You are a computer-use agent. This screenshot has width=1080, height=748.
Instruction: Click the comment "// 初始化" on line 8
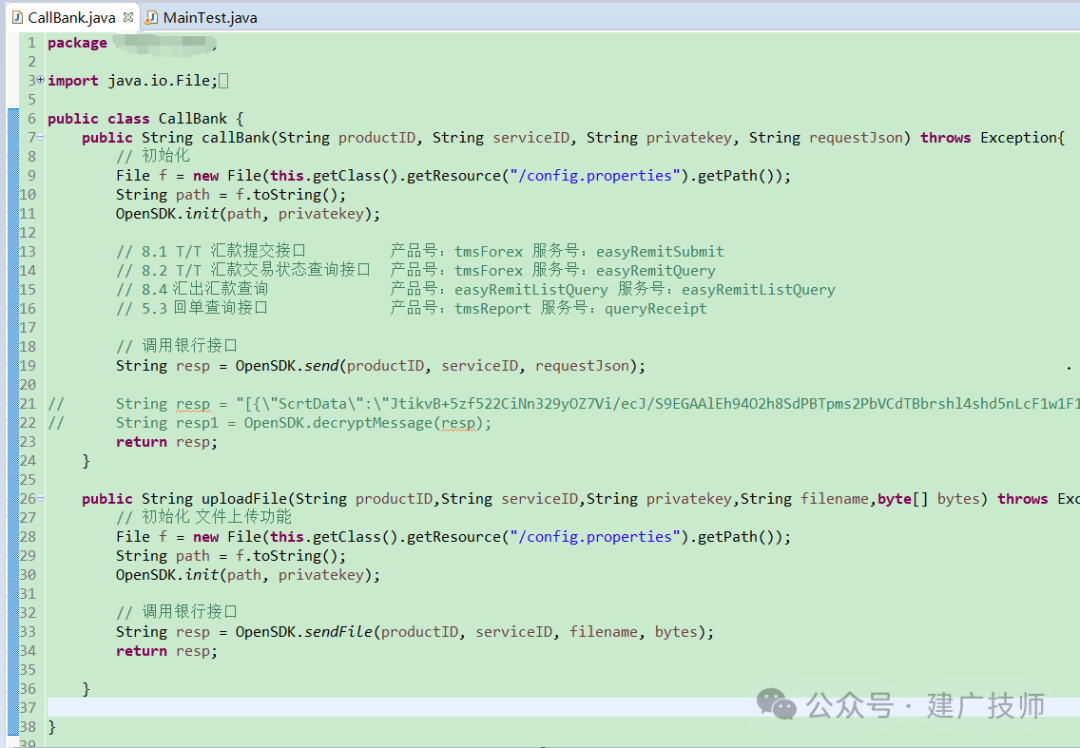[152, 156]
